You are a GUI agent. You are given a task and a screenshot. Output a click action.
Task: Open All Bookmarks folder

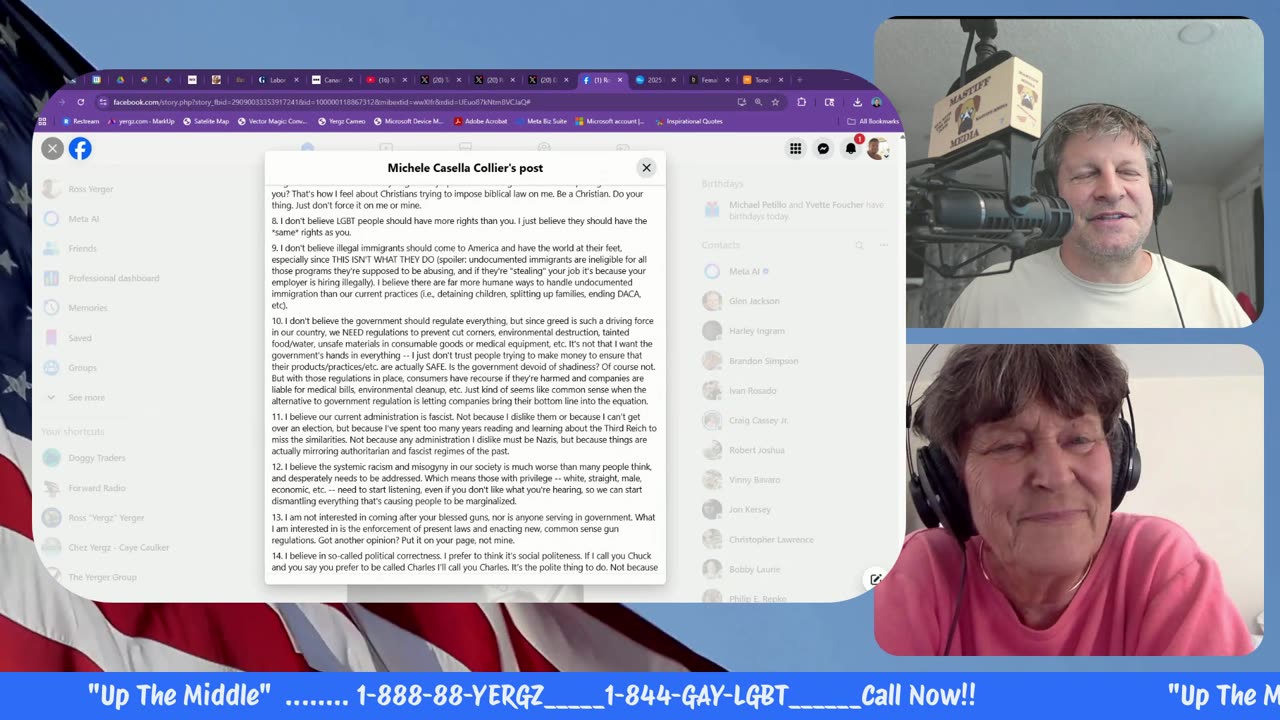873,121
